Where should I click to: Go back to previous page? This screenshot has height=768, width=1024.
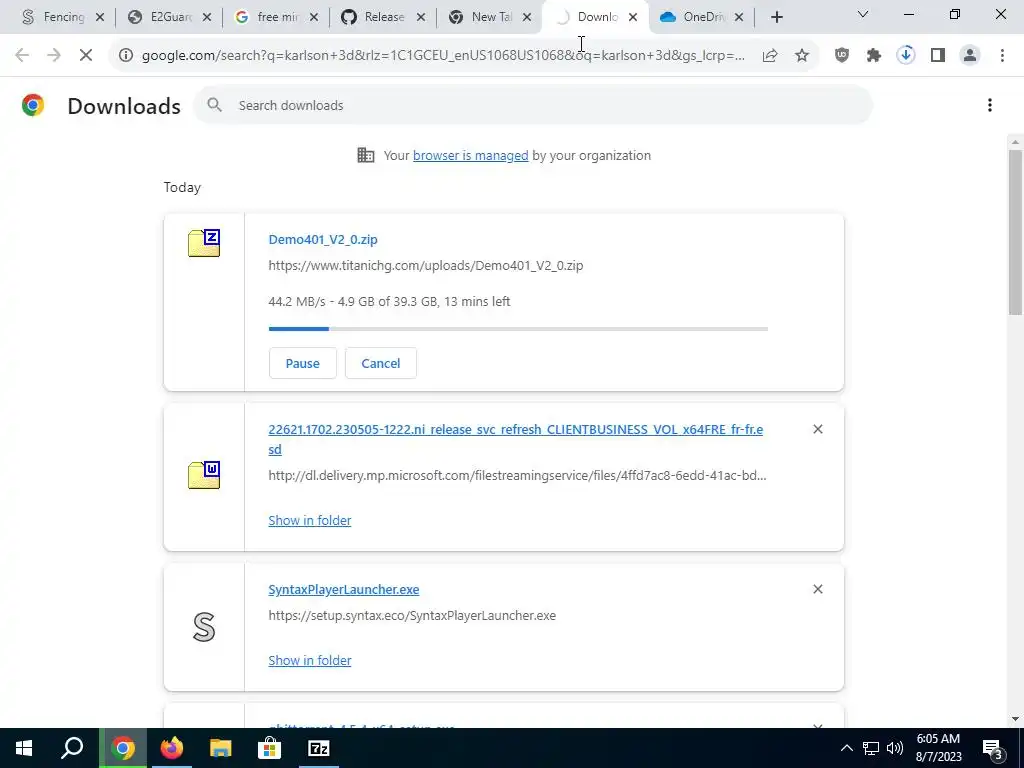(22, 56)
